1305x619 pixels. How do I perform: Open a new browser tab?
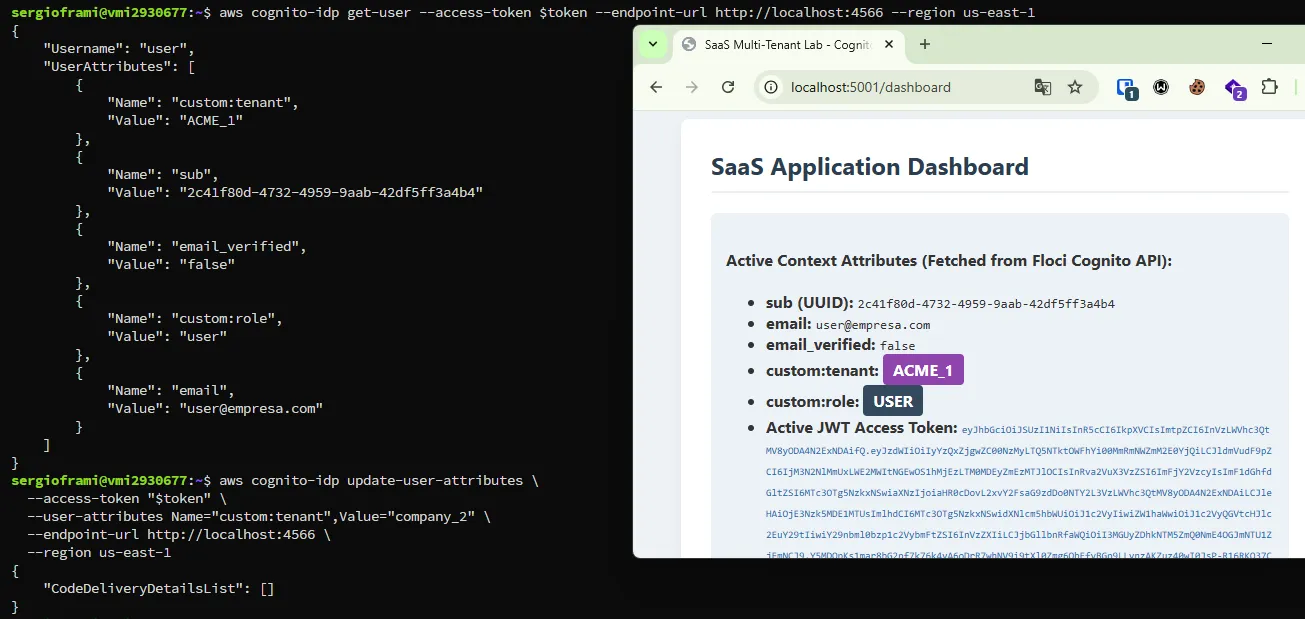coord(925,44)
